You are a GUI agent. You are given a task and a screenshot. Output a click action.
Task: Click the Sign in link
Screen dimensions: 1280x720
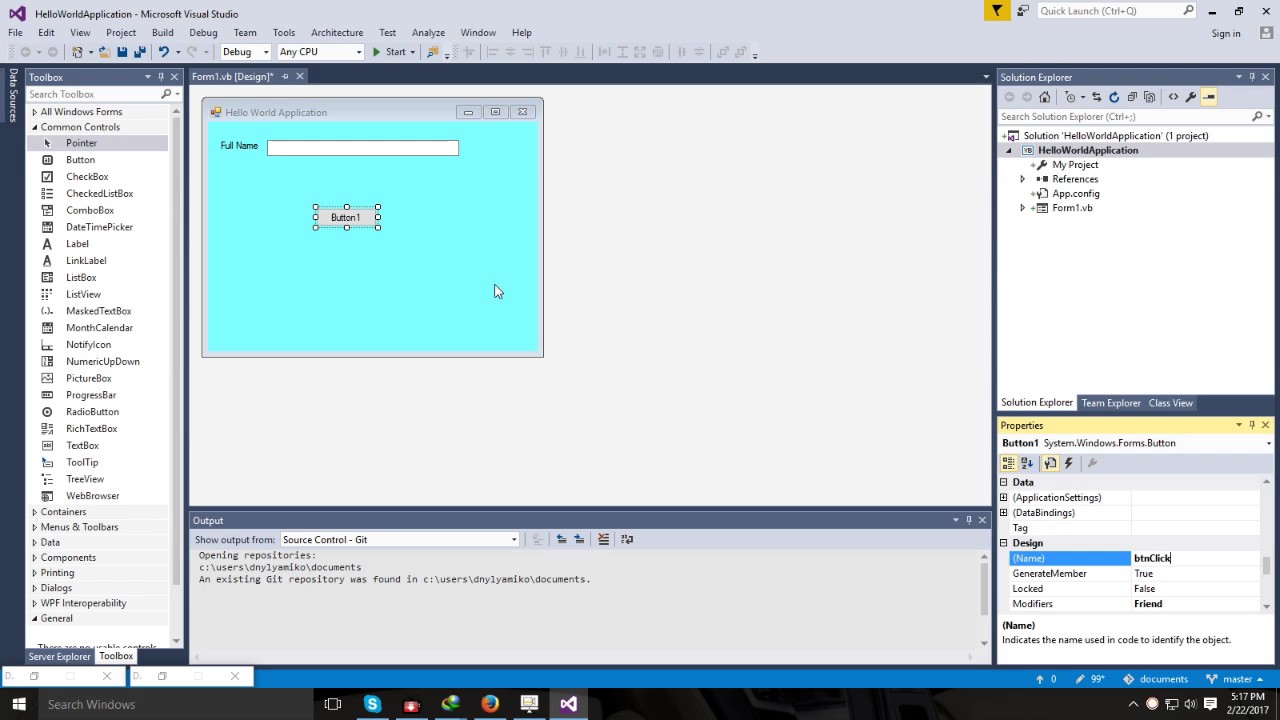(x=1226, y=34)
